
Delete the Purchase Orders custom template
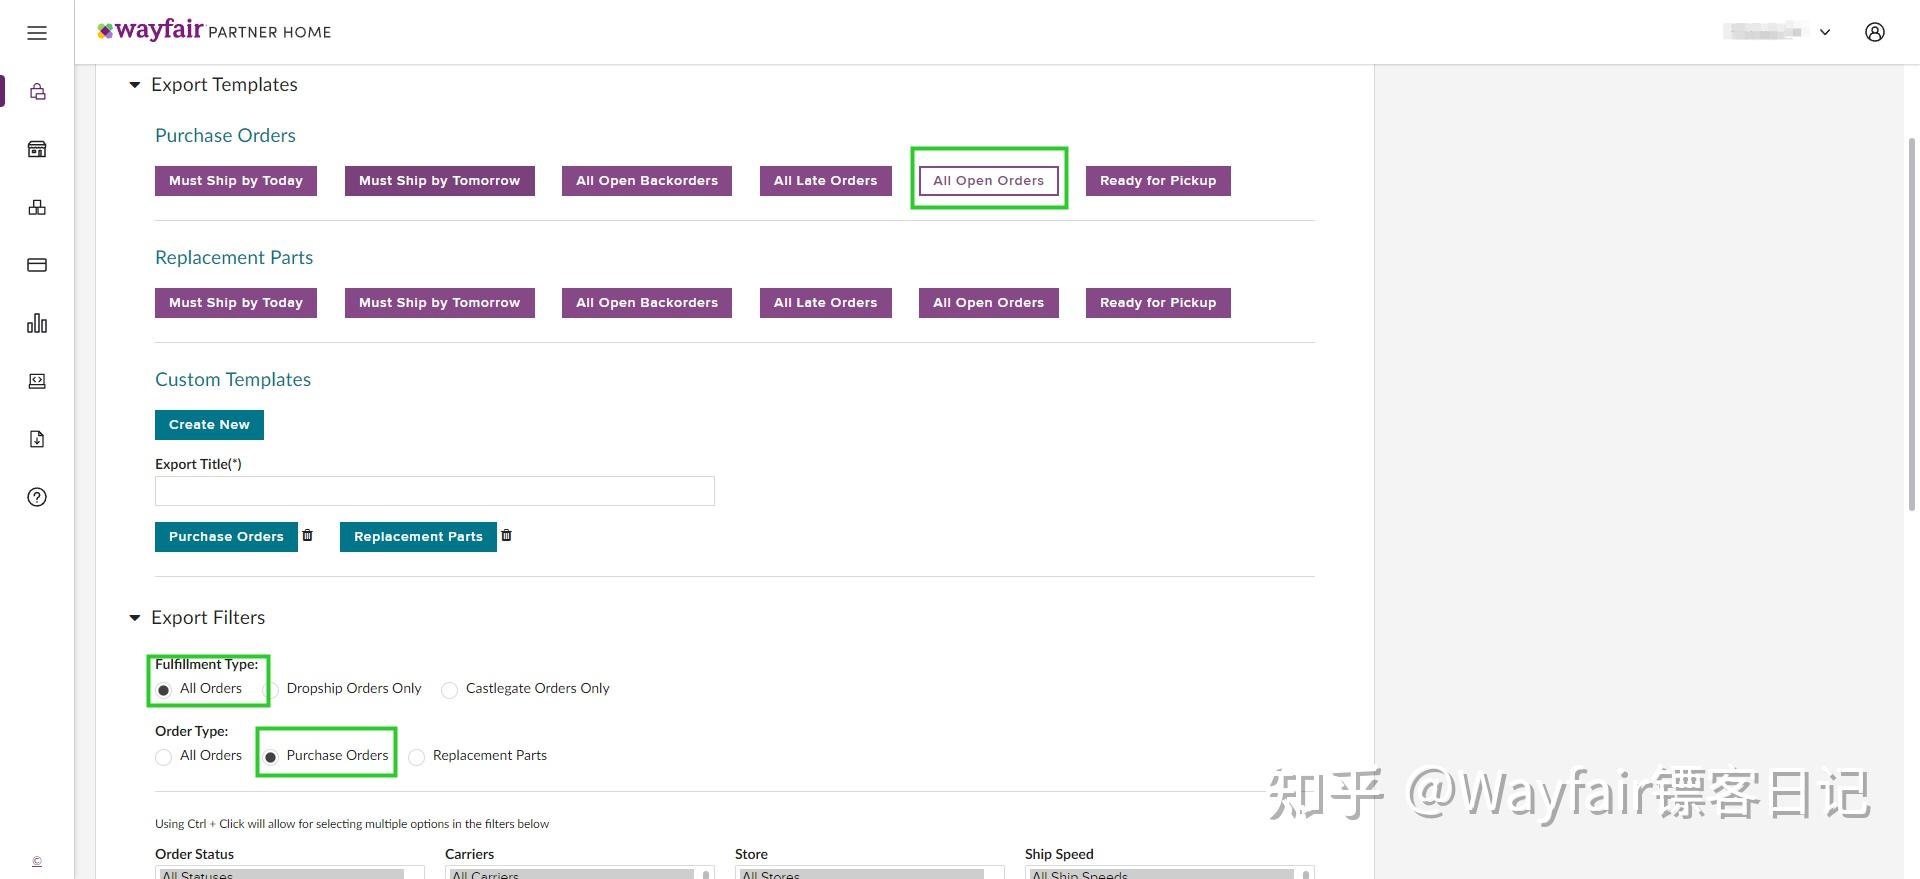click(307, 535)
